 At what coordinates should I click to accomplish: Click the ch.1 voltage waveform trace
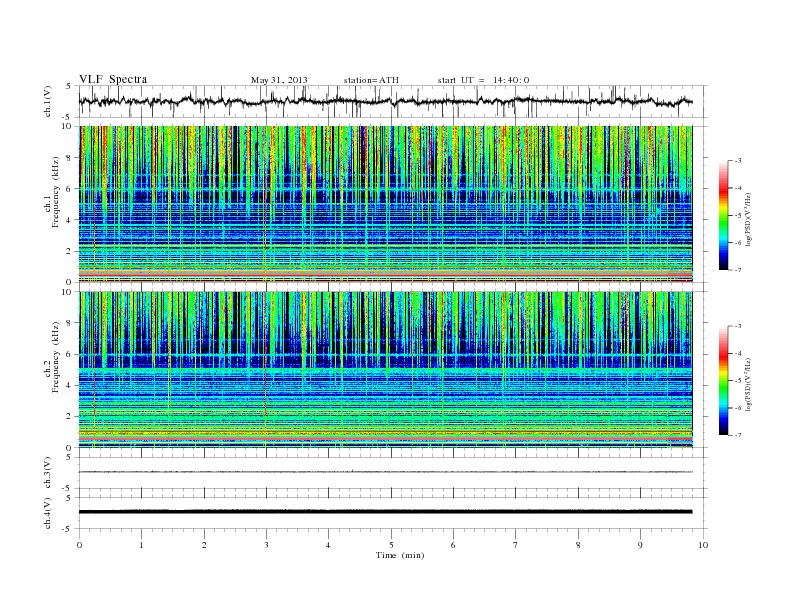[386, 101]
